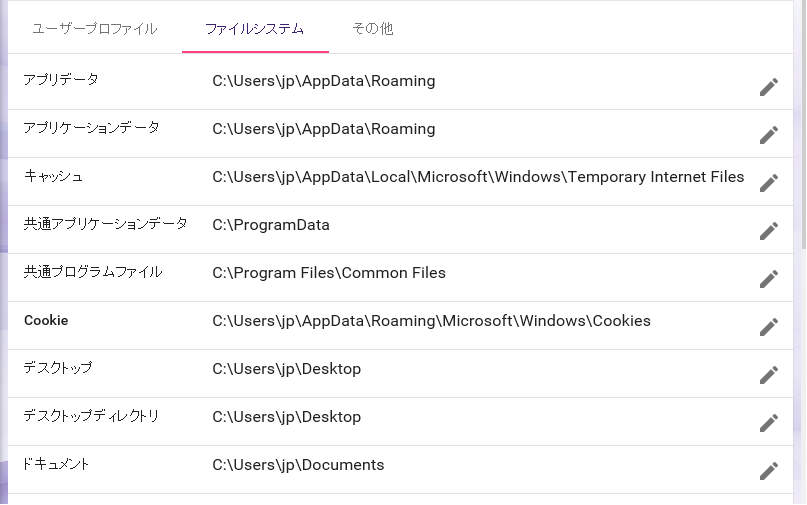The width and height of the screenshot is (807, 505).
Task: Click edit icon for デスクトップディレクトリ row
Action: 768,423
